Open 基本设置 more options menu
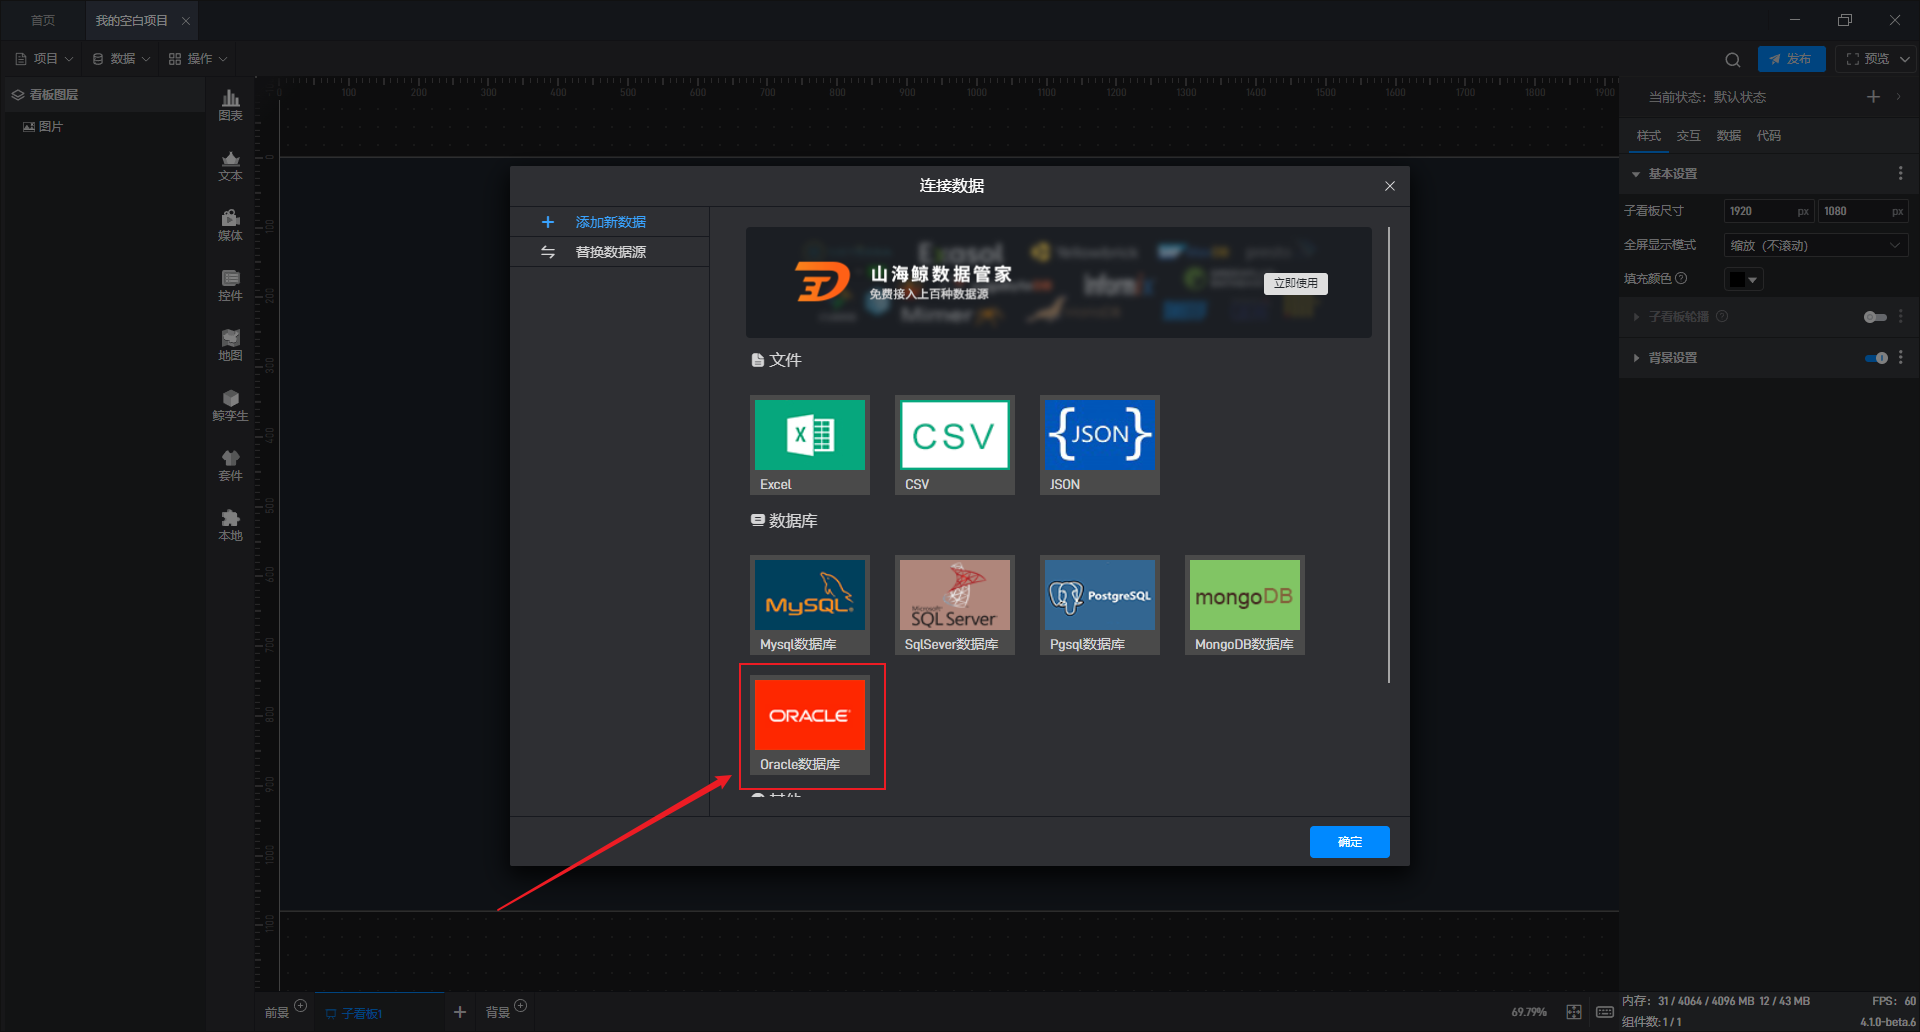This screenshot has height=1032, width=1920. coord(1901,174)
